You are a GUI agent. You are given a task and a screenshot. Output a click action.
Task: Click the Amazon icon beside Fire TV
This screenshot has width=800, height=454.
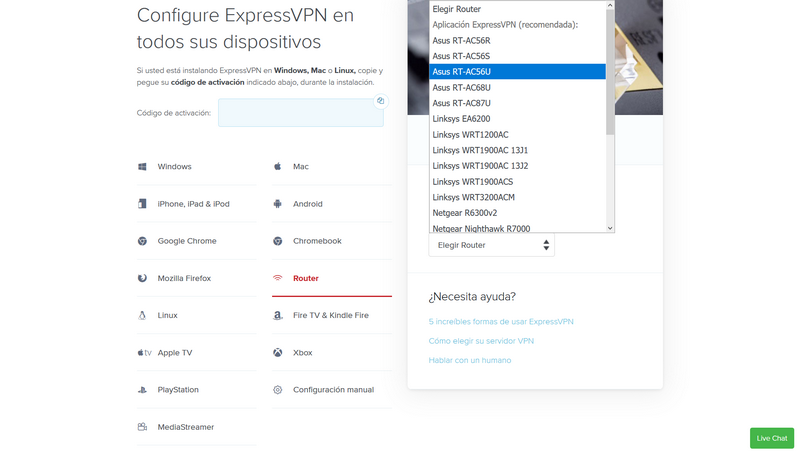click(x=278, y=315)
